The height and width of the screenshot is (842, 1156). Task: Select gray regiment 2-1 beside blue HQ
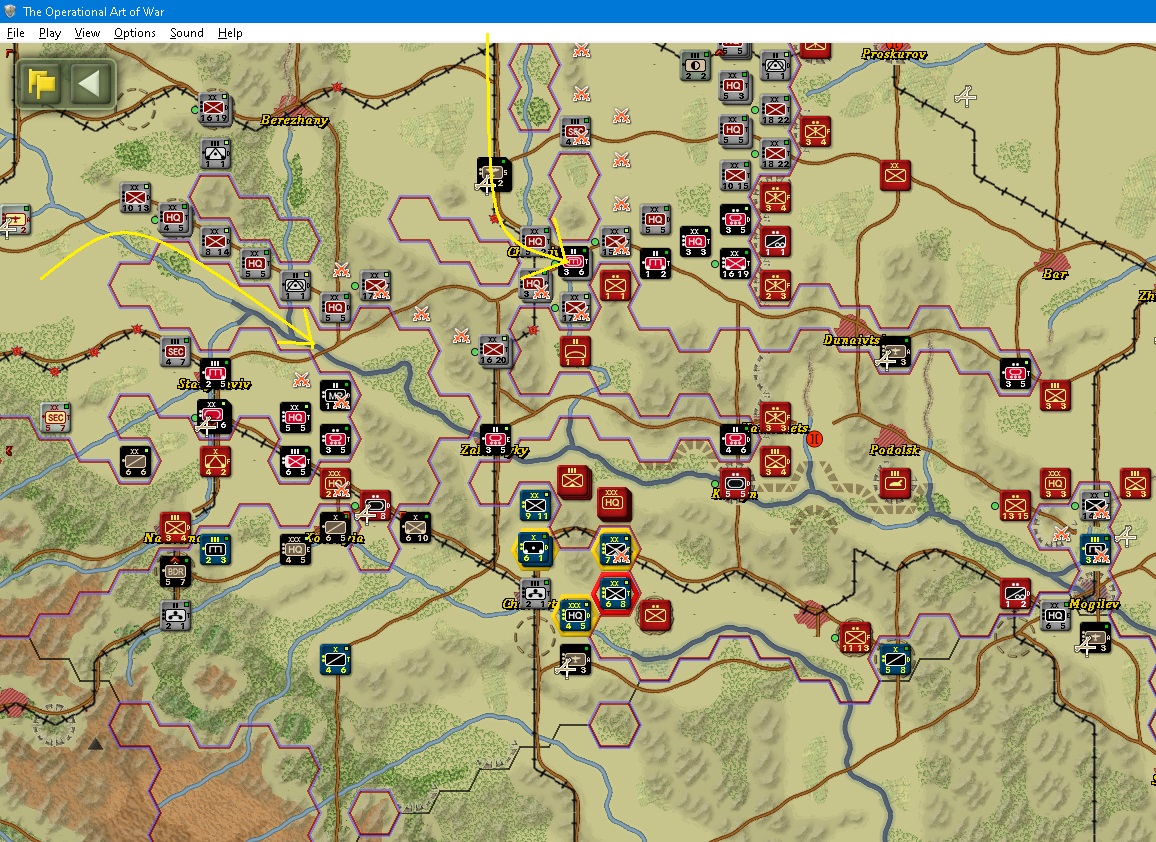coord(536,594)
